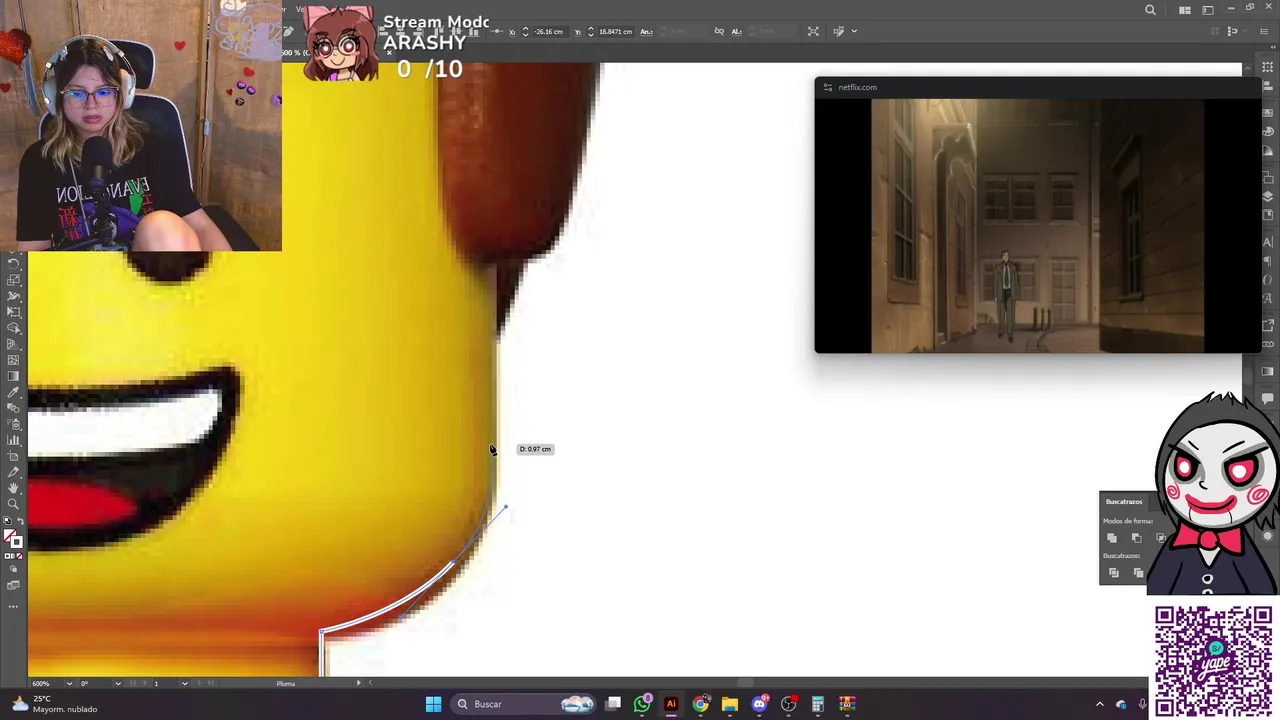The image size is (1280, 720).
Task: Apply second shape mode Minus Front
Action: [x=1136, y=538]
